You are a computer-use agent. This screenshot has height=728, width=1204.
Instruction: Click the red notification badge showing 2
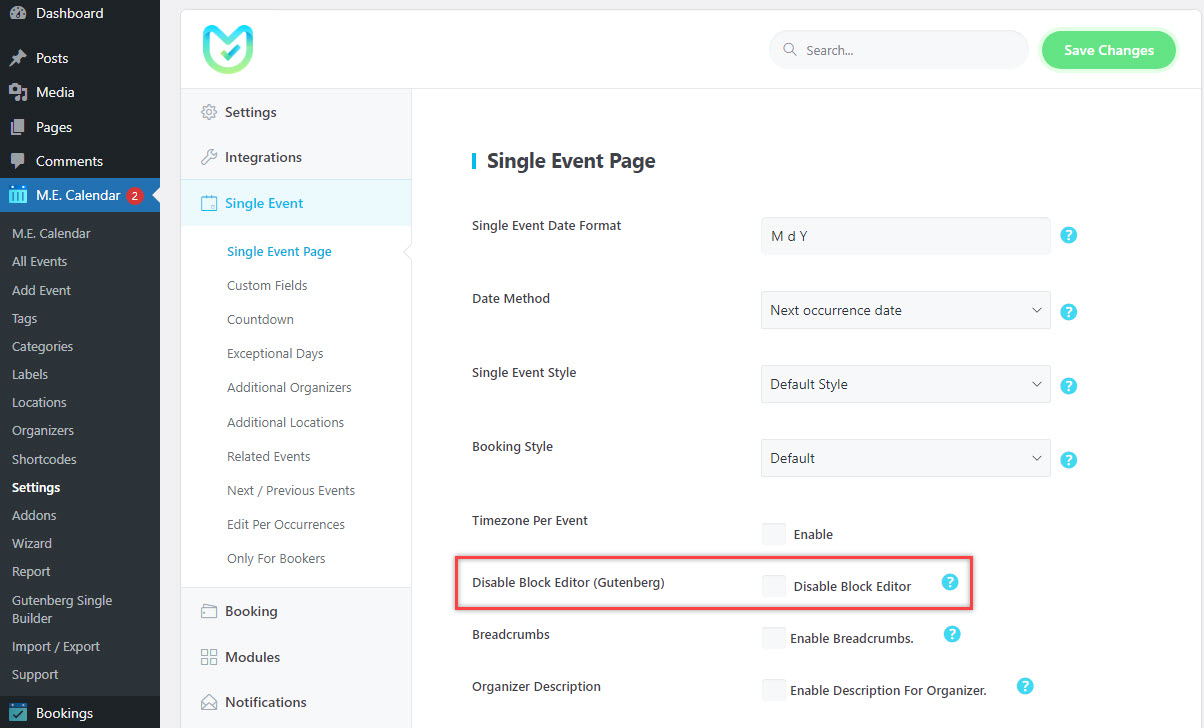(x=135, y=196)
